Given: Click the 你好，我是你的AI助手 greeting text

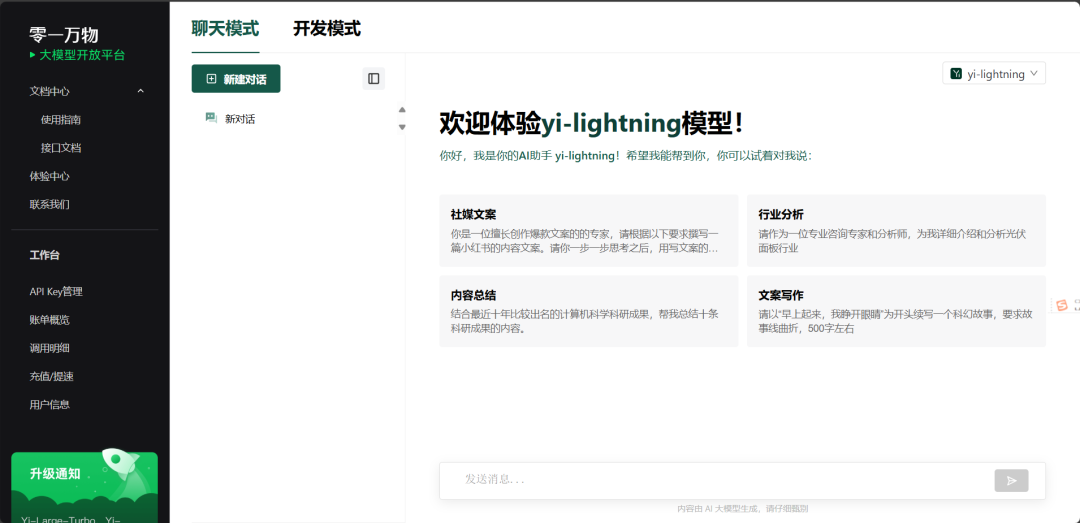Looking at the screenshot, I should pyautogui.click(x=625, y=156).
